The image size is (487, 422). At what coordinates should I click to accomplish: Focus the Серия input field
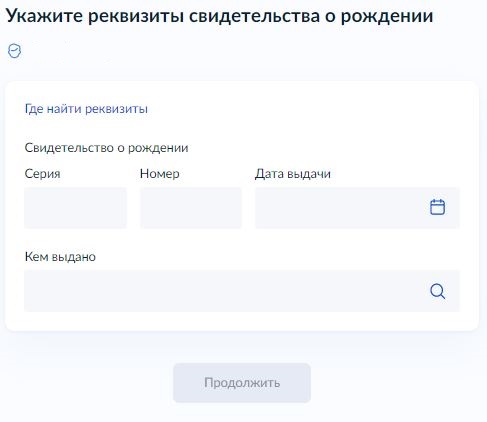click(x=75, y=208)
